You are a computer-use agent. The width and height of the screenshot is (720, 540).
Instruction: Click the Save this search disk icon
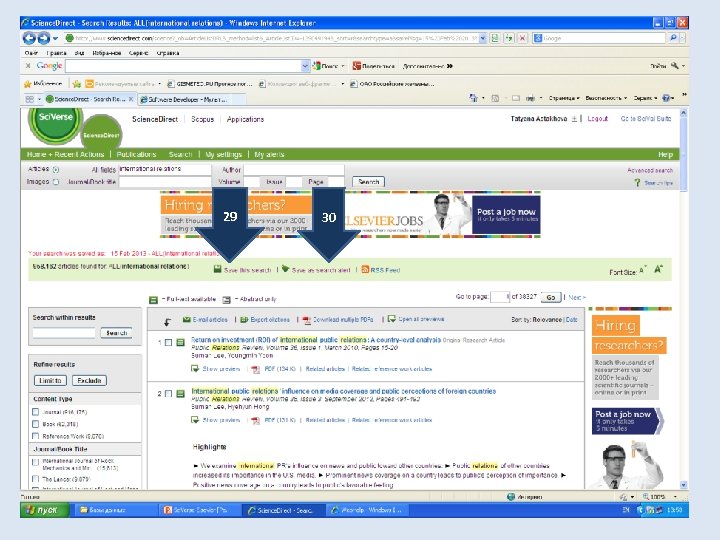(x=218, y=269)
